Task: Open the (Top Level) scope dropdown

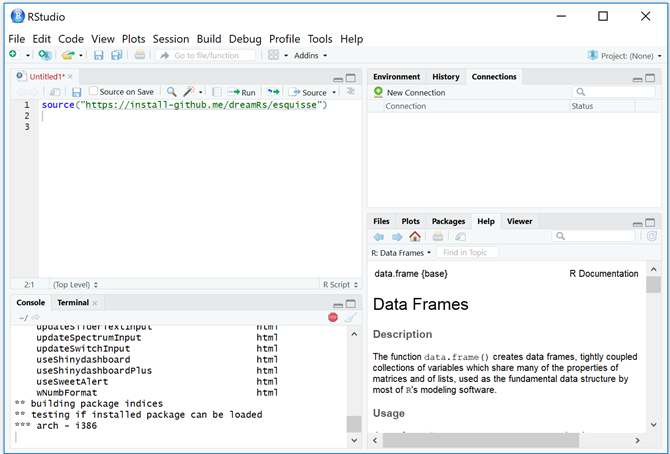Action: 76,284
